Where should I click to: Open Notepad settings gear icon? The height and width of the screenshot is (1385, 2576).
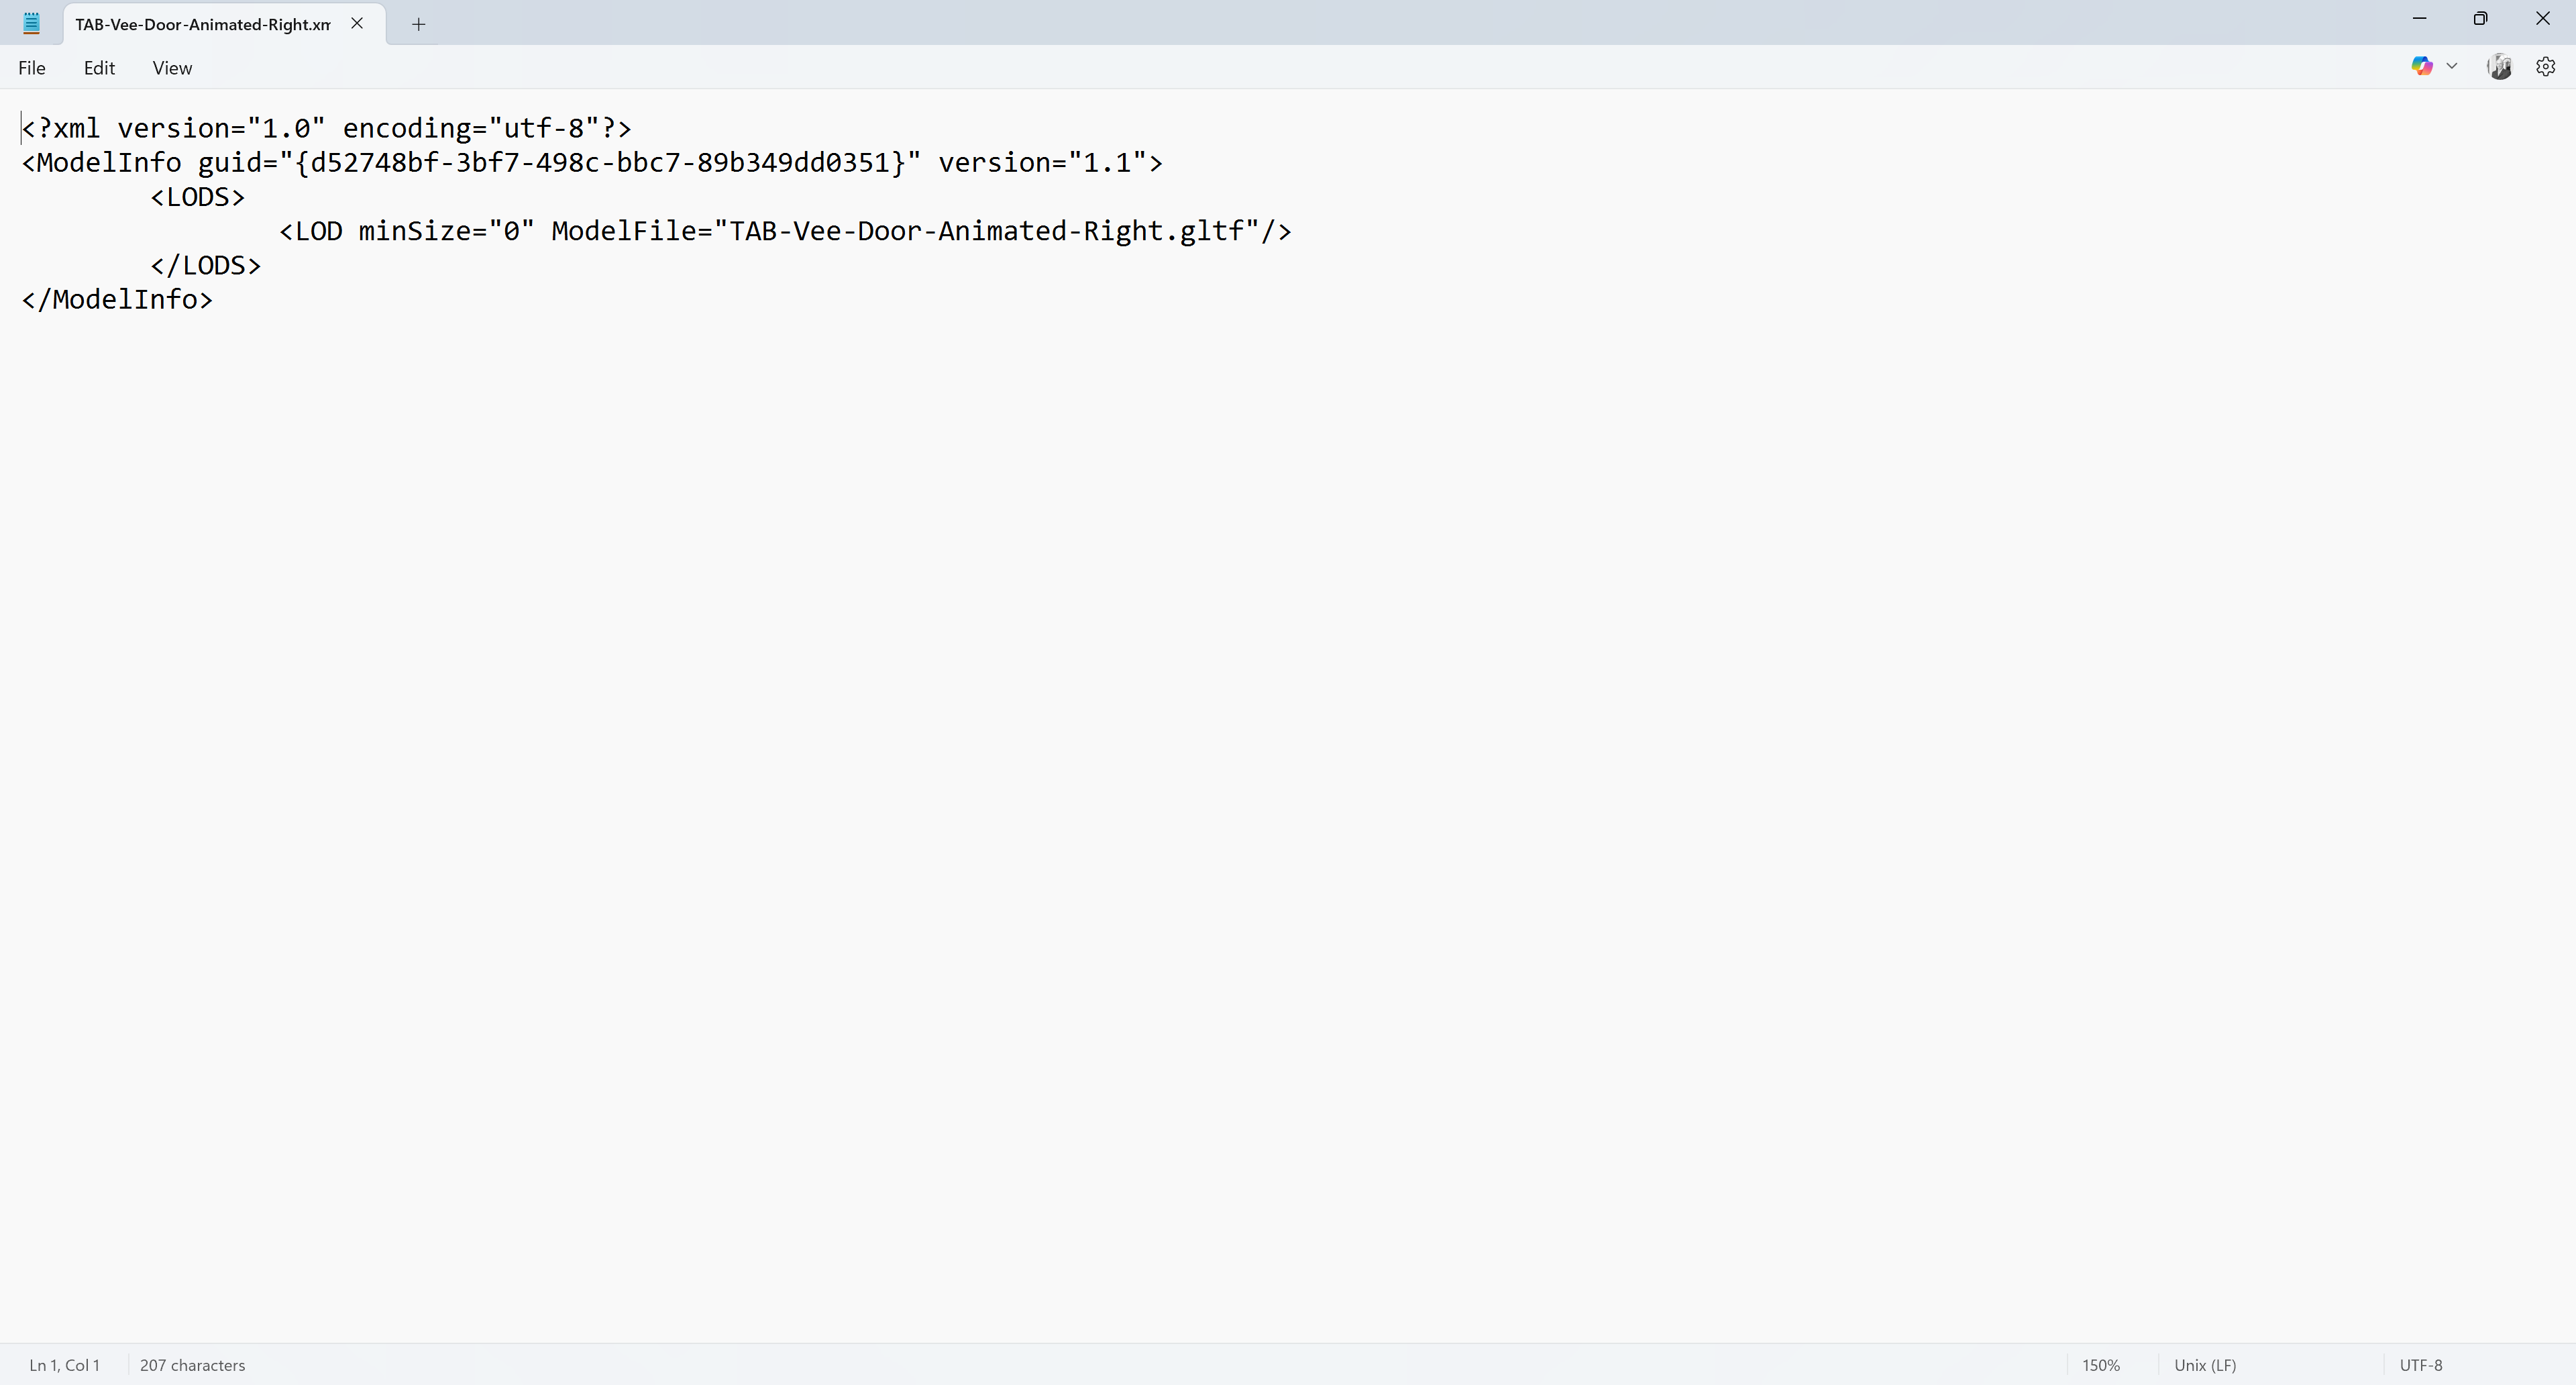pos(2545,66)
